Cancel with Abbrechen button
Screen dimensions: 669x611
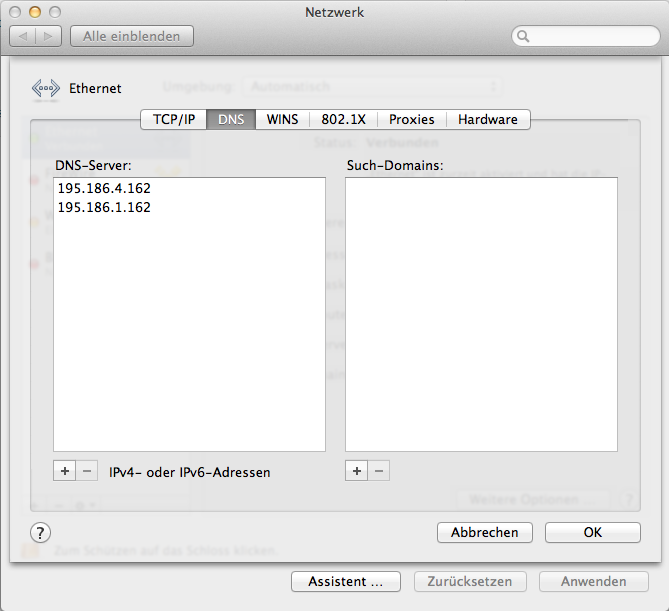click(485, 532)
